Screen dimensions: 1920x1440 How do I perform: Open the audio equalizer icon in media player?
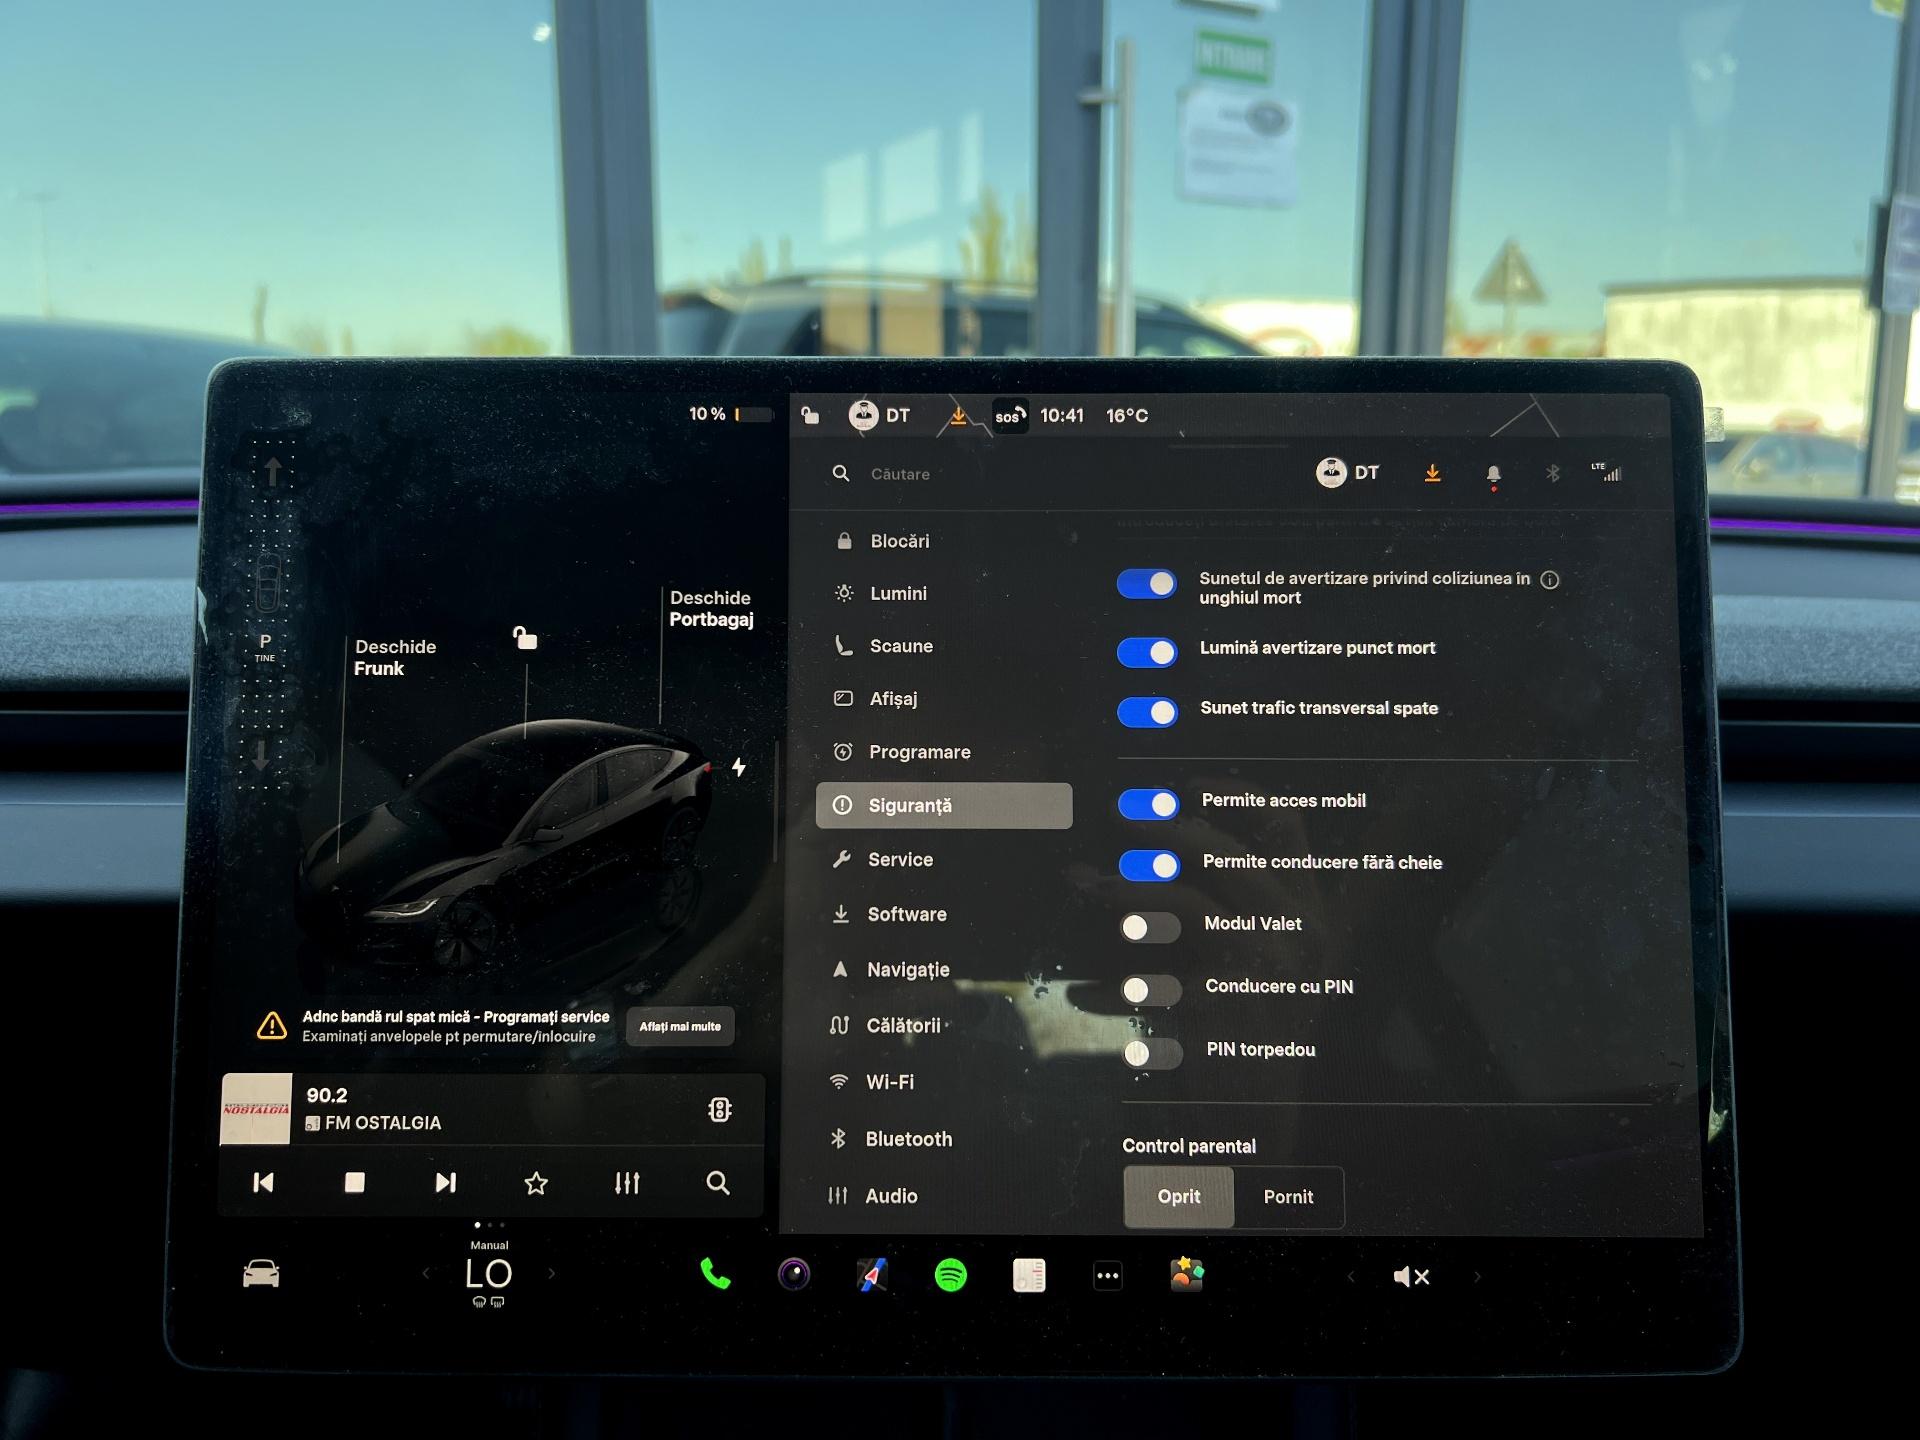(x=627, y=1183)
